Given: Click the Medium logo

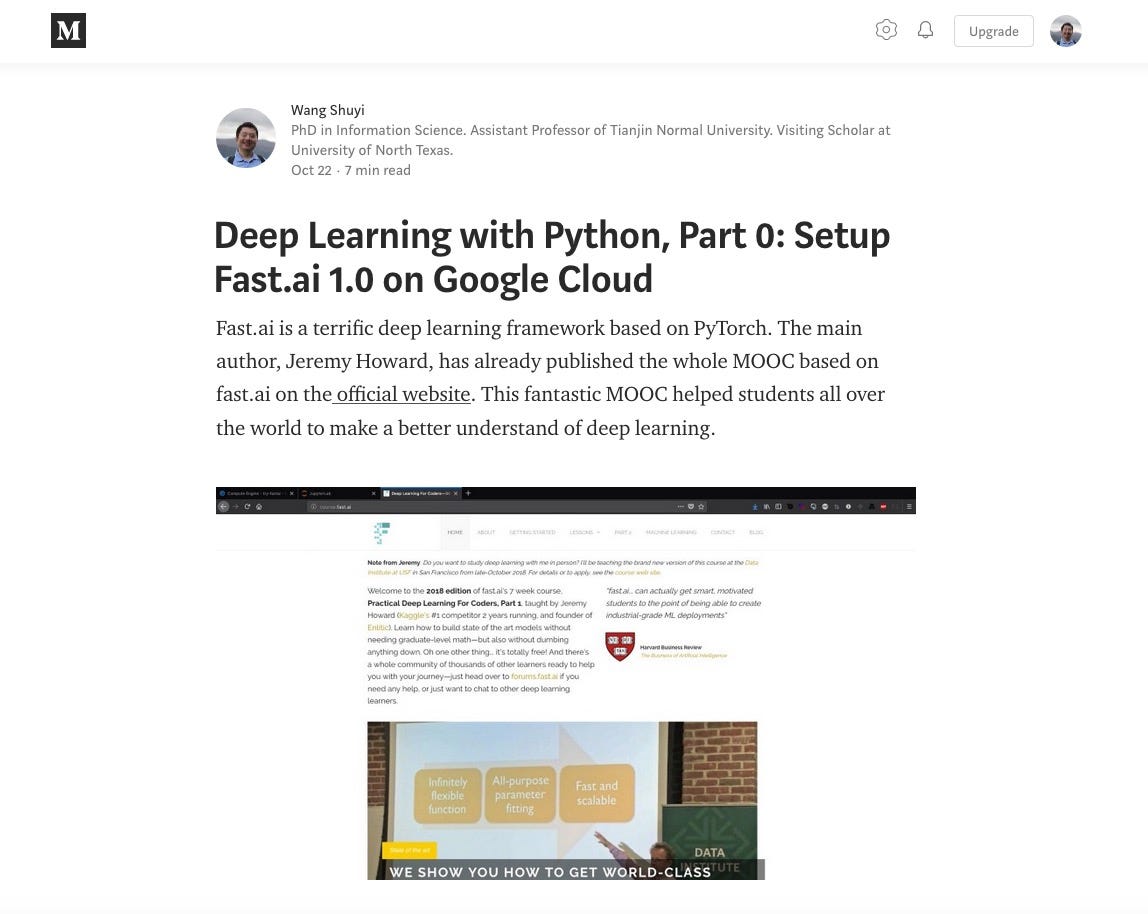Looking at the screenshot, I should tap(68, 30).
